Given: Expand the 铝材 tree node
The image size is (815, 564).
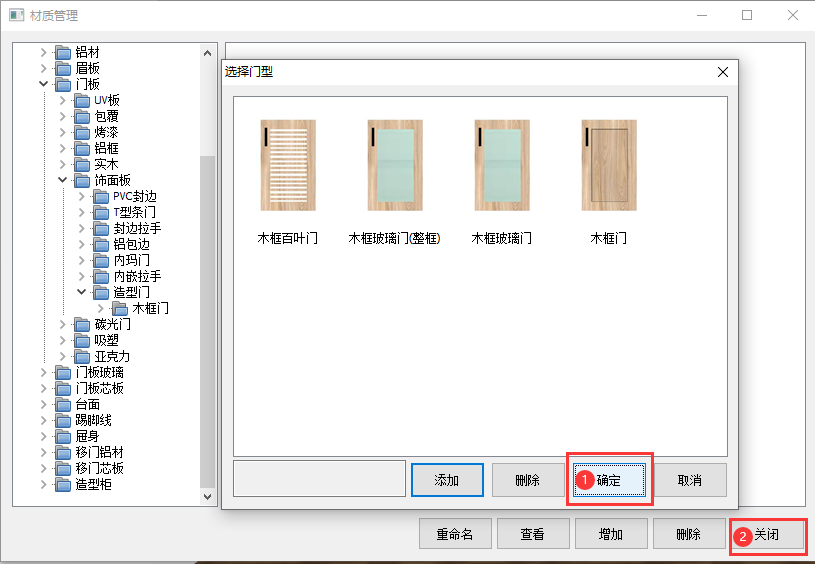Looking at the screenshot, I should 44,52.
